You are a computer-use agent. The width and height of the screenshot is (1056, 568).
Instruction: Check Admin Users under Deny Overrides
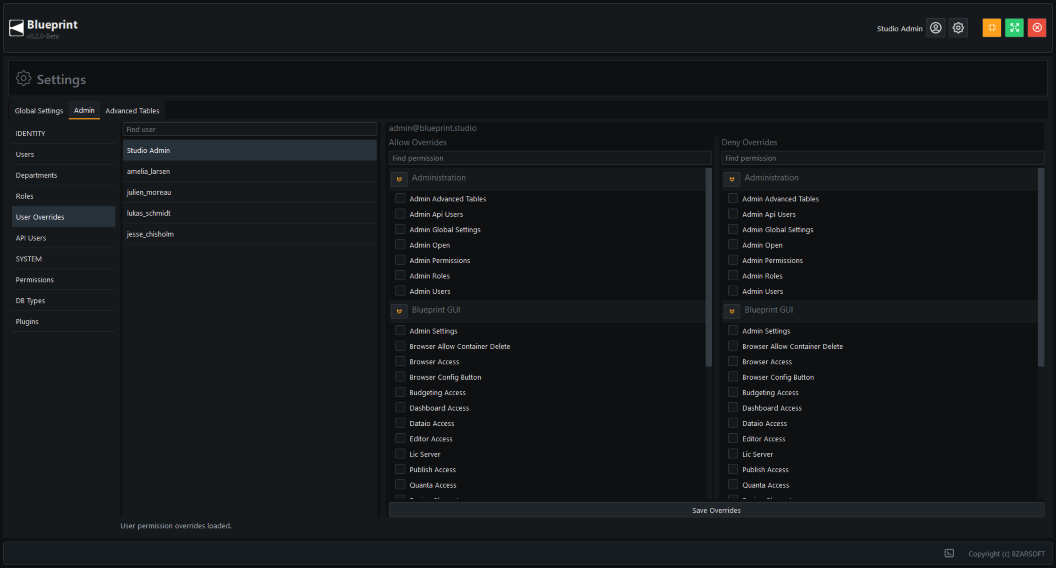(x=733, y=291)
